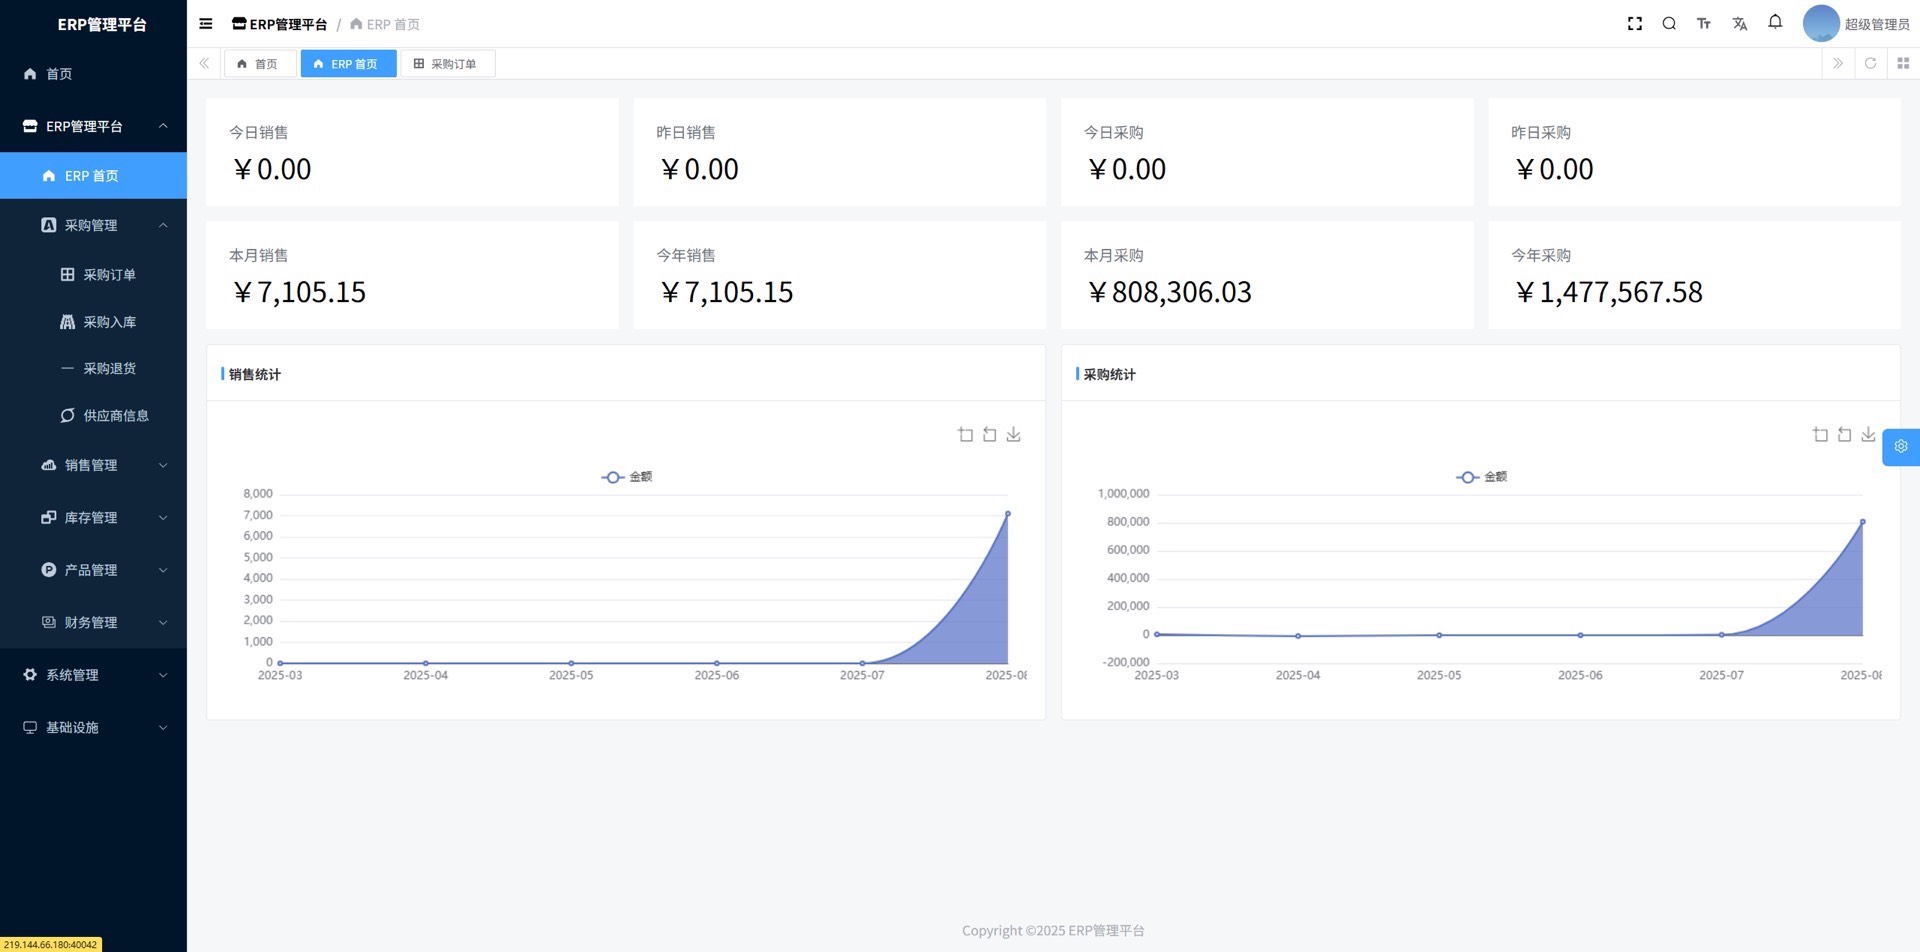Switch to the 采购订单 tab

coord(446,64)
